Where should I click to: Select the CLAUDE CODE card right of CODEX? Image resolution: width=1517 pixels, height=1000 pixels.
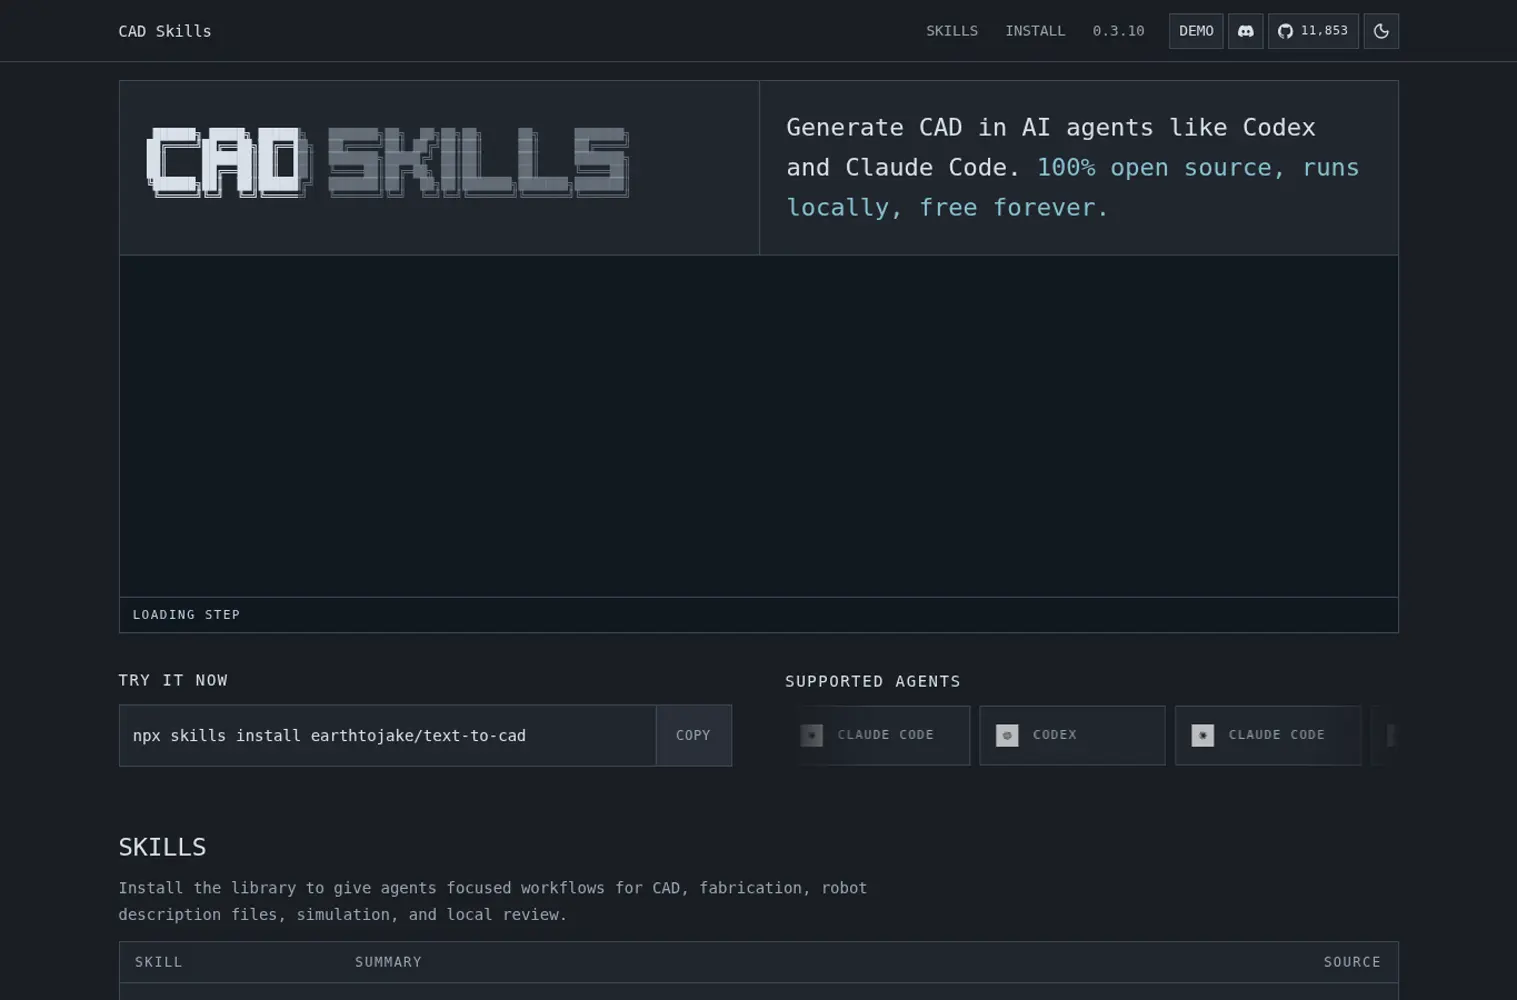point(1268,735)
